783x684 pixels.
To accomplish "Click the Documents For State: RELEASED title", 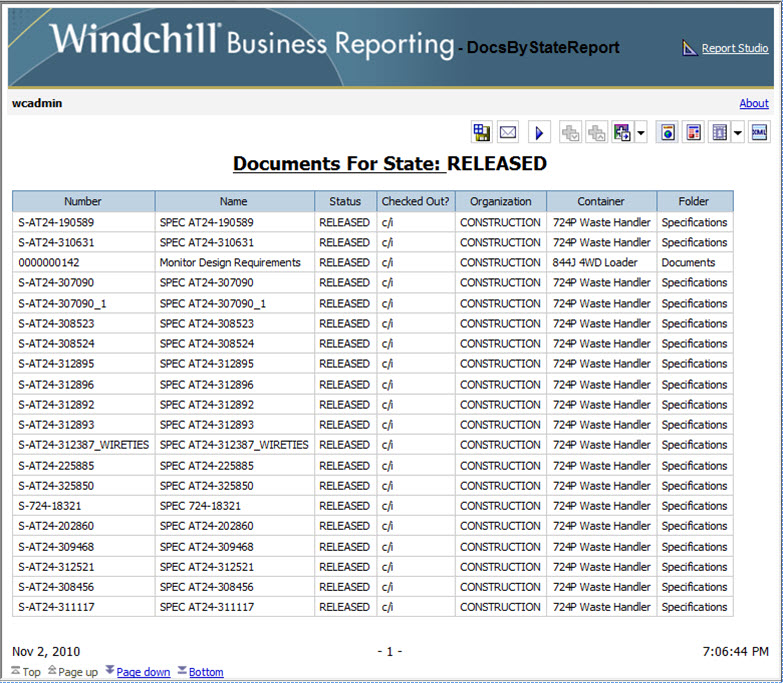I will (x=390, y=164).
